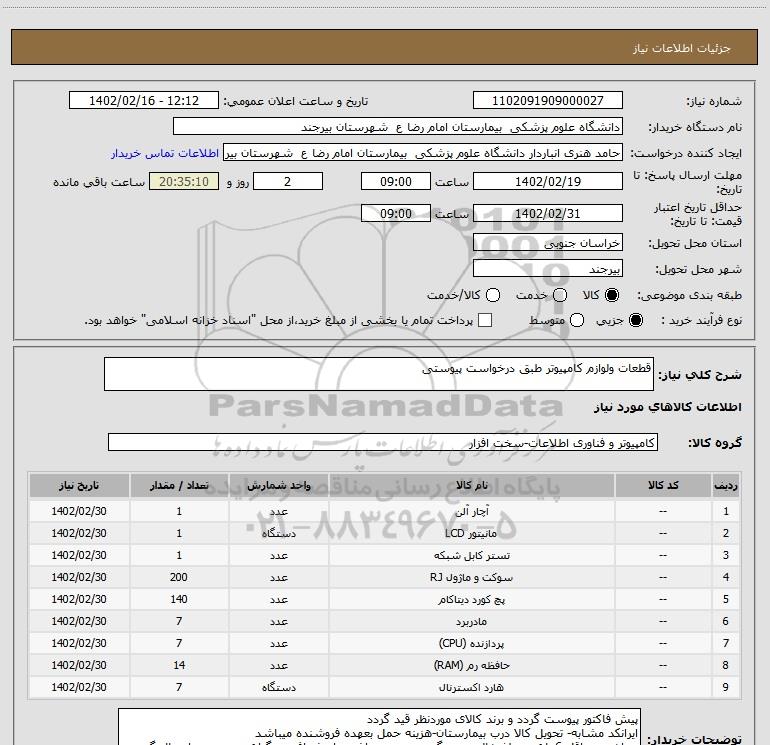Click the کد کالا column header
The image size is (770, 745).
tap(663, 486)
